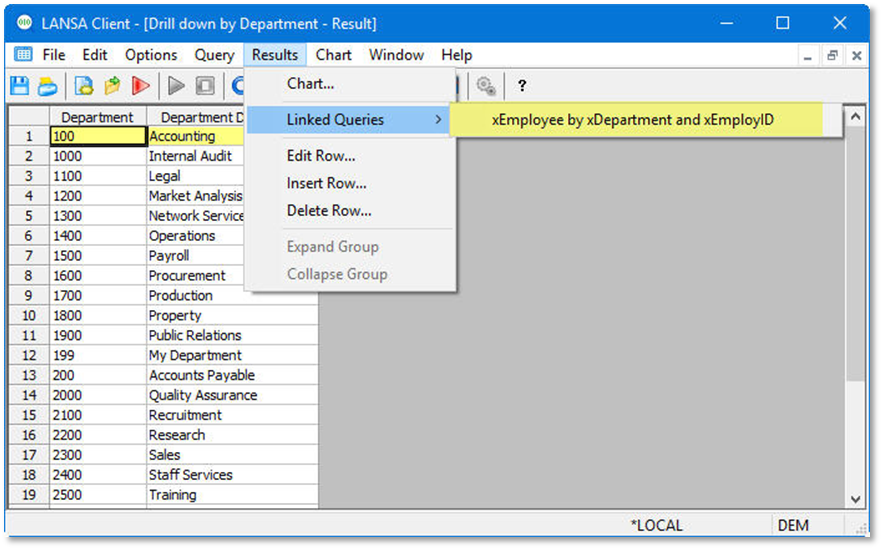Viewport: 882px width, 549px height.
Task: Click the LANSA Client title bar logo
Action: 24,23
